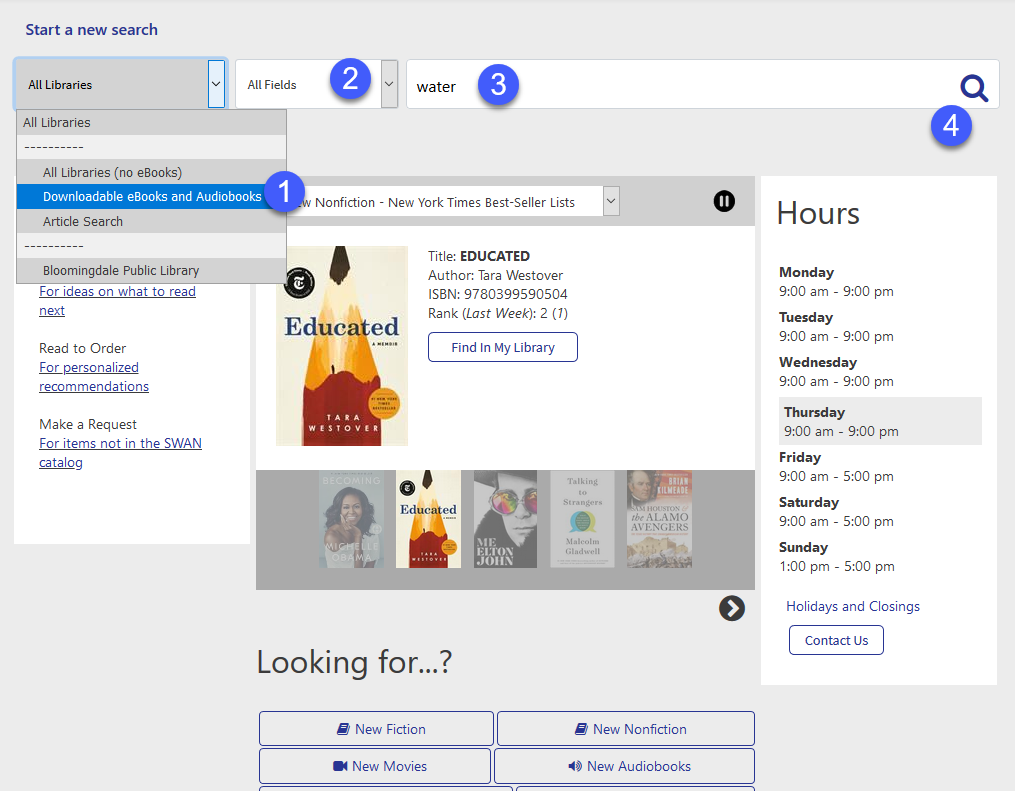The width and height of the screenshot is (1015, 791).
Task: Click the Title: EDUCATED text
Action: tap(478, 256)
